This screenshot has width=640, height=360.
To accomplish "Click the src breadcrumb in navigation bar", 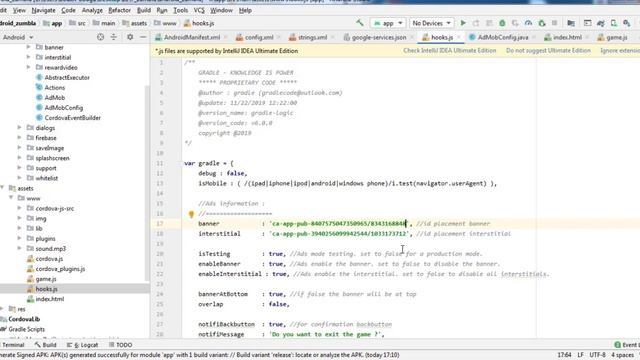I will [78, 23].
